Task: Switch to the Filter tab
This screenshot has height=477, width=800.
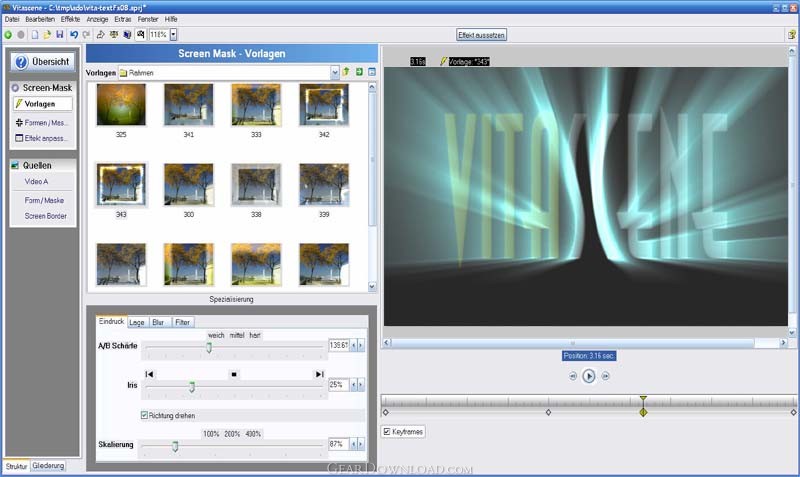Action: (183, 322)
